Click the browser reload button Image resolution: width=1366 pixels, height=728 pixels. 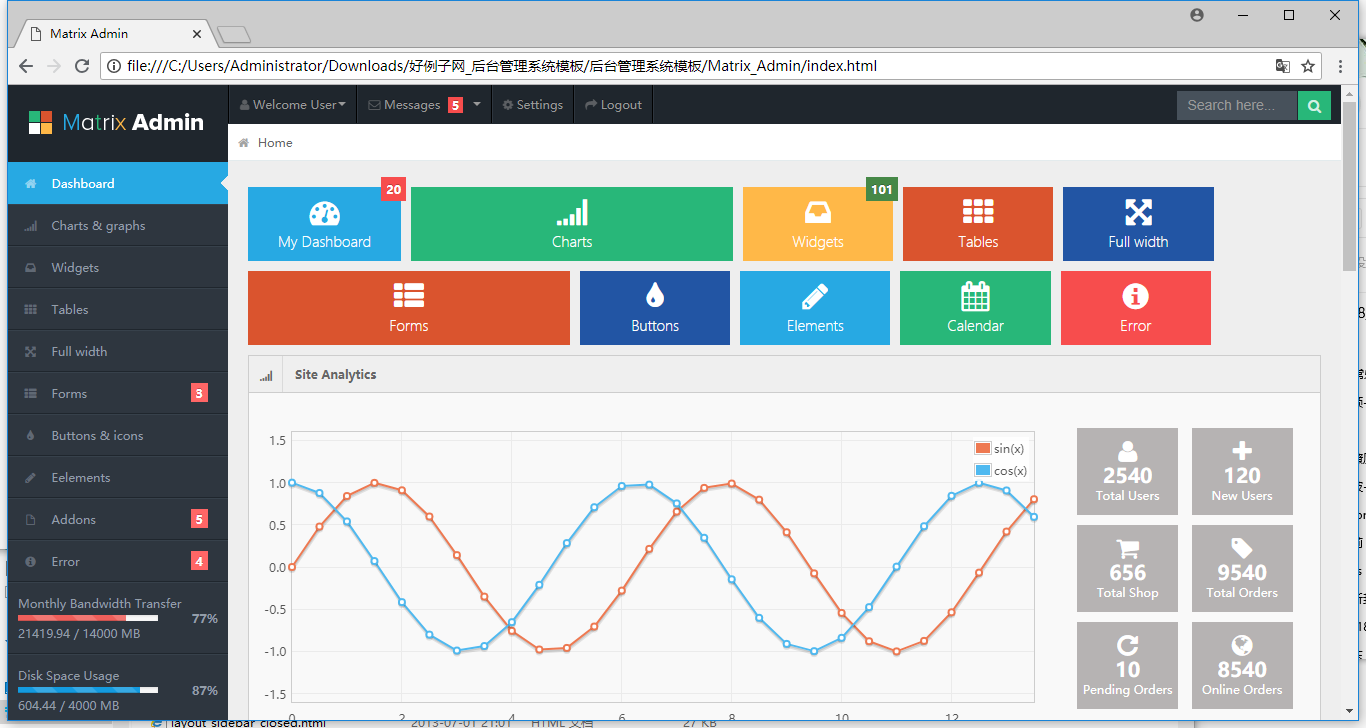pyautogui.click(x=83, y=66)
